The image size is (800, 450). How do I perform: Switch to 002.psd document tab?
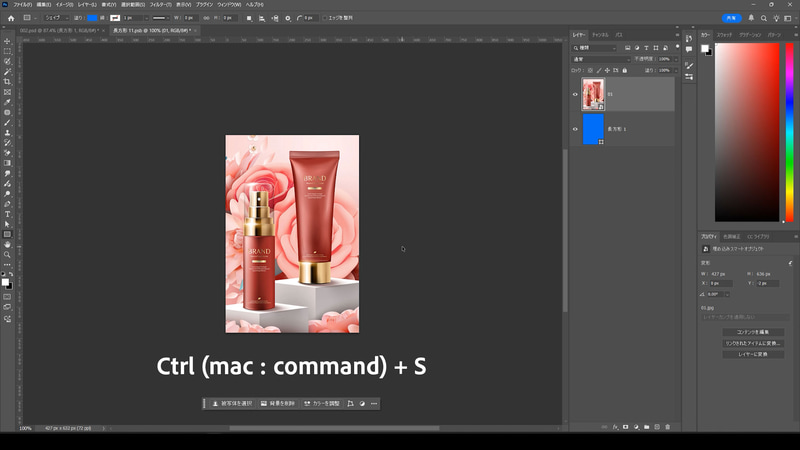tap(60, 31)
